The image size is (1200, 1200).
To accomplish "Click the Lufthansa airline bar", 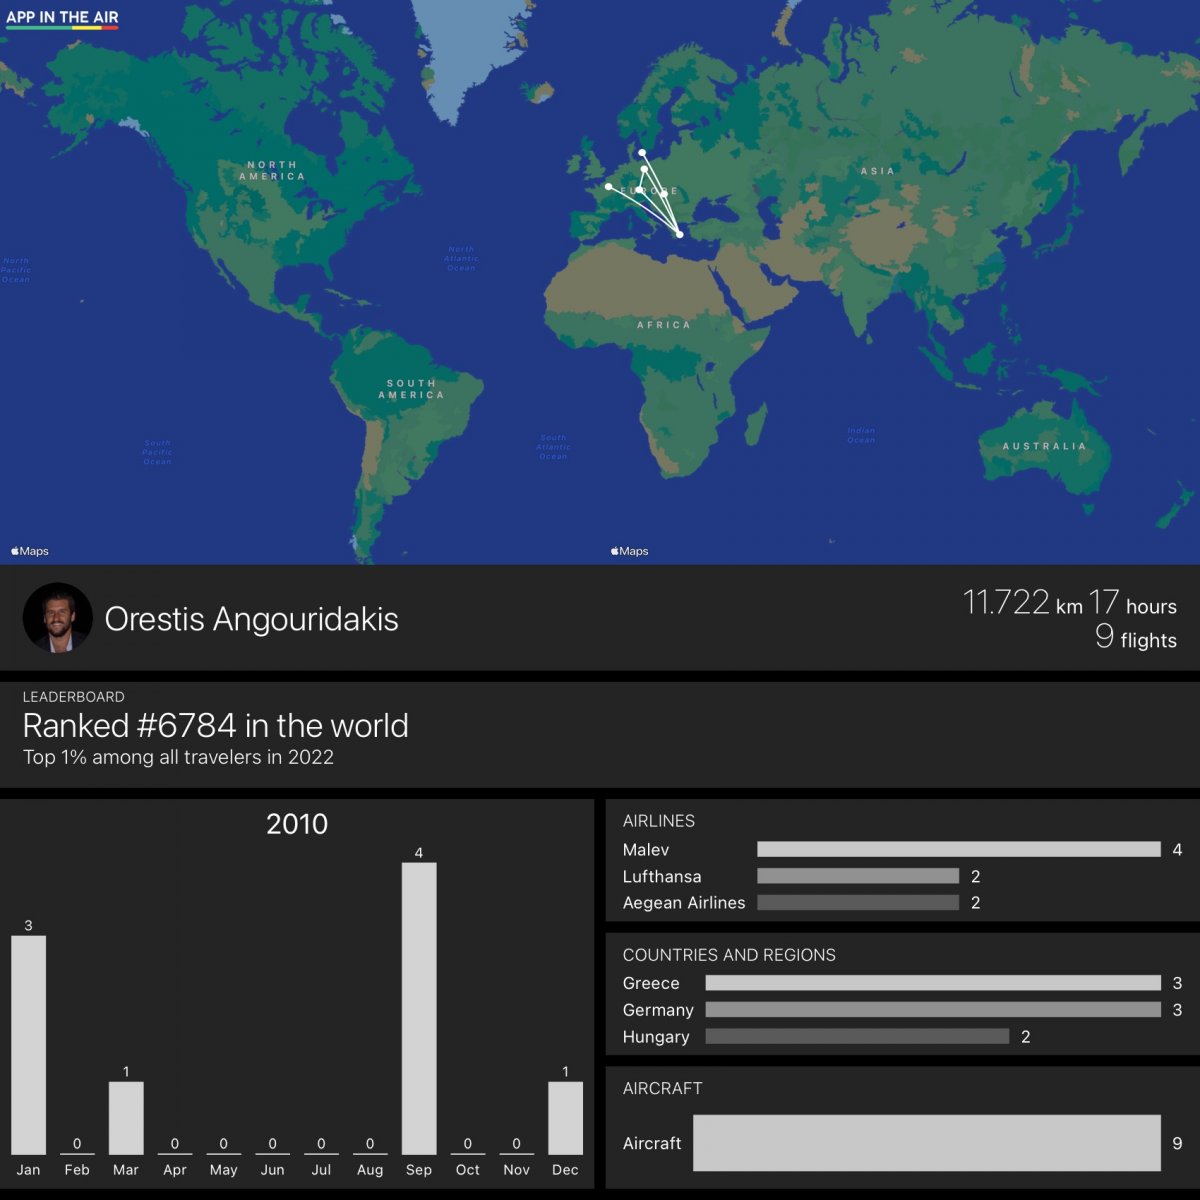I will [858, 876].
